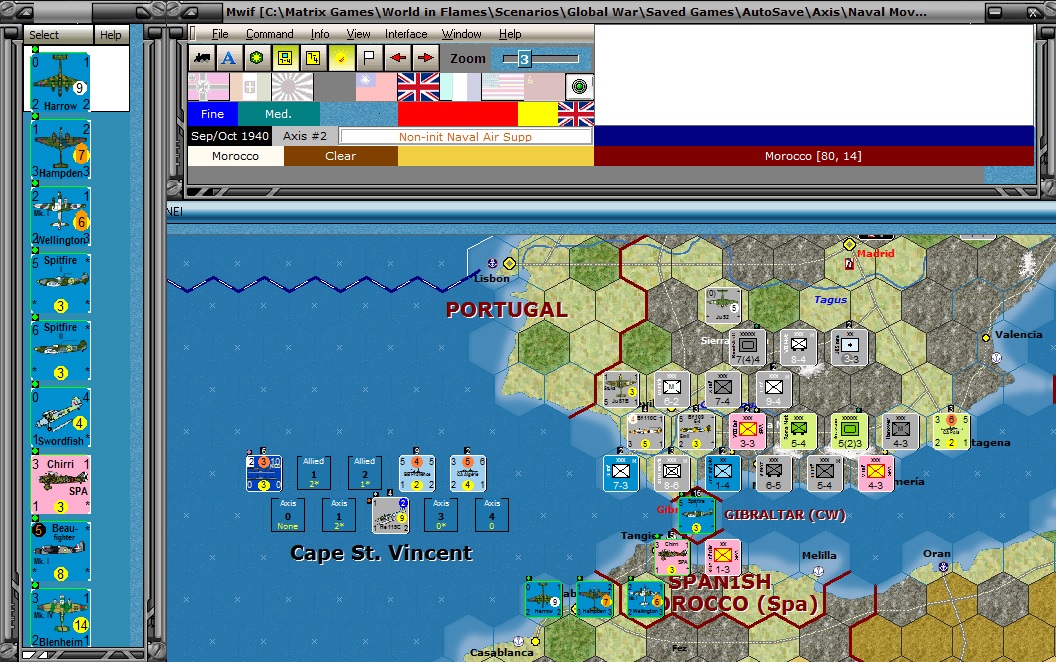Select the Beaufighter unit in the side list

(61, 552)
